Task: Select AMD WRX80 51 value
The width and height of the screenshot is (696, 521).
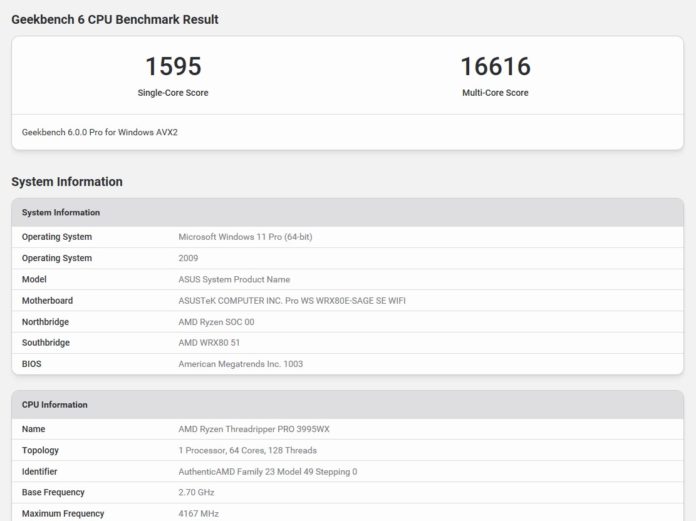Action: tap(209, 343)
